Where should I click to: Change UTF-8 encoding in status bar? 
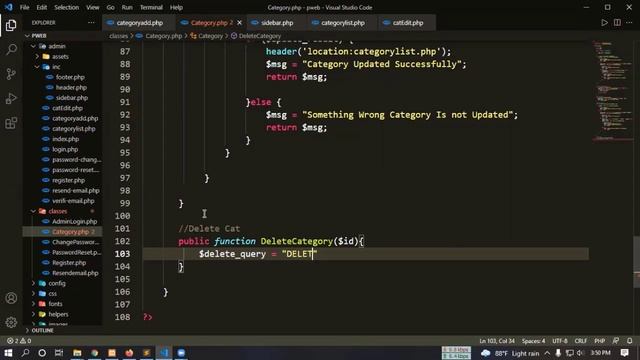point(560,340)
